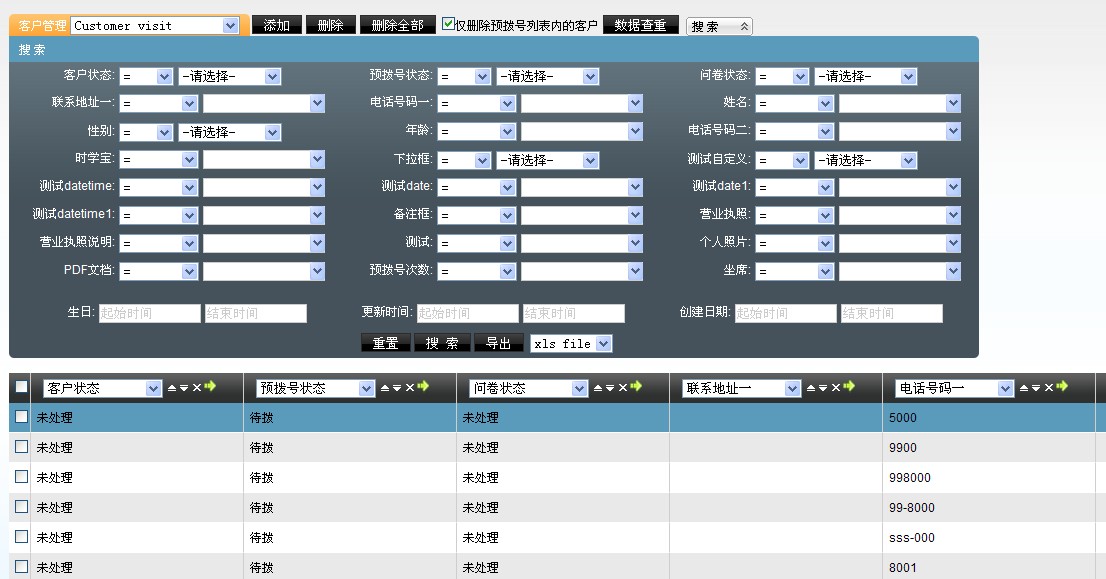1106x579 pixels.
Task: Sort 电话号码一 column ascending with up arrow
Action: click(x=1023, y=388)
